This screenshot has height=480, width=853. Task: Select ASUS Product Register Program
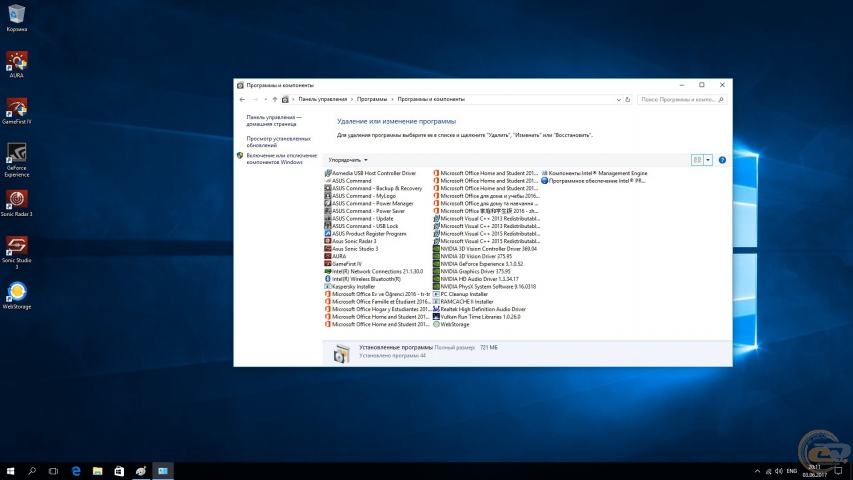366,233
